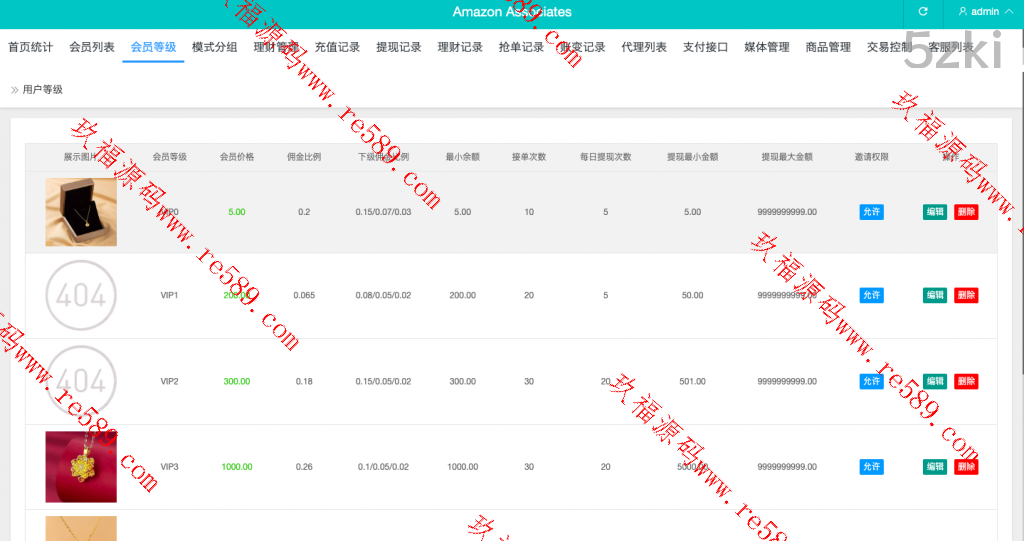Switch to the 会员列表 tab
The height and width of the screenshot is (541, 1024).
tap(92, 47)
